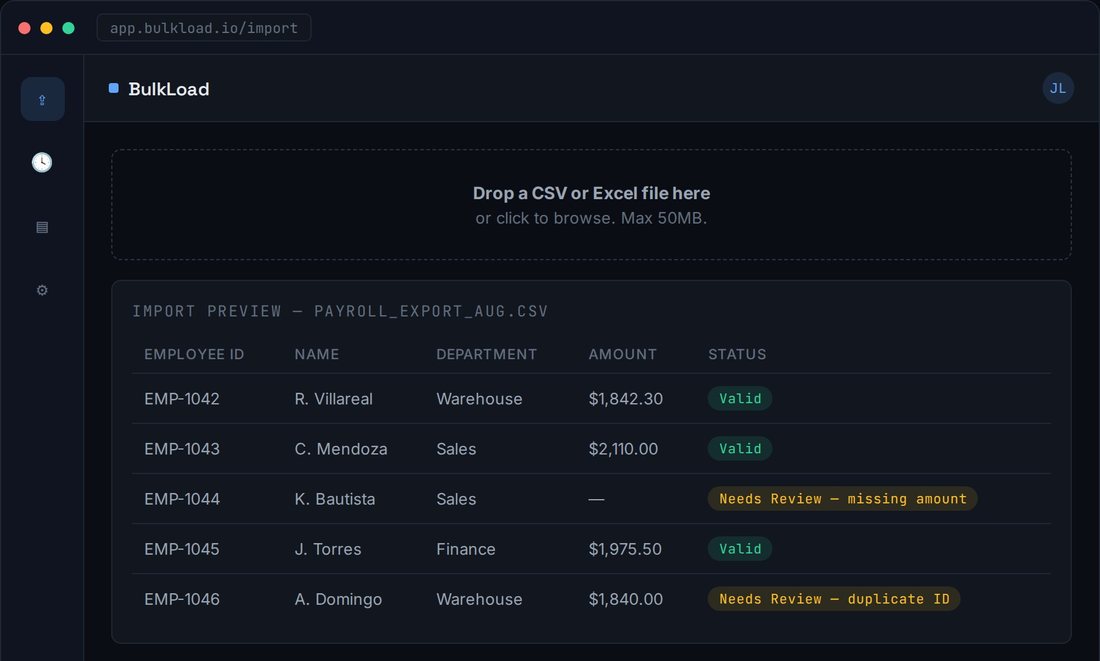The width and height of the screenshot is (1100, 661).
Task: Select the EMP-1043 cell
Action: pos(182,448)
